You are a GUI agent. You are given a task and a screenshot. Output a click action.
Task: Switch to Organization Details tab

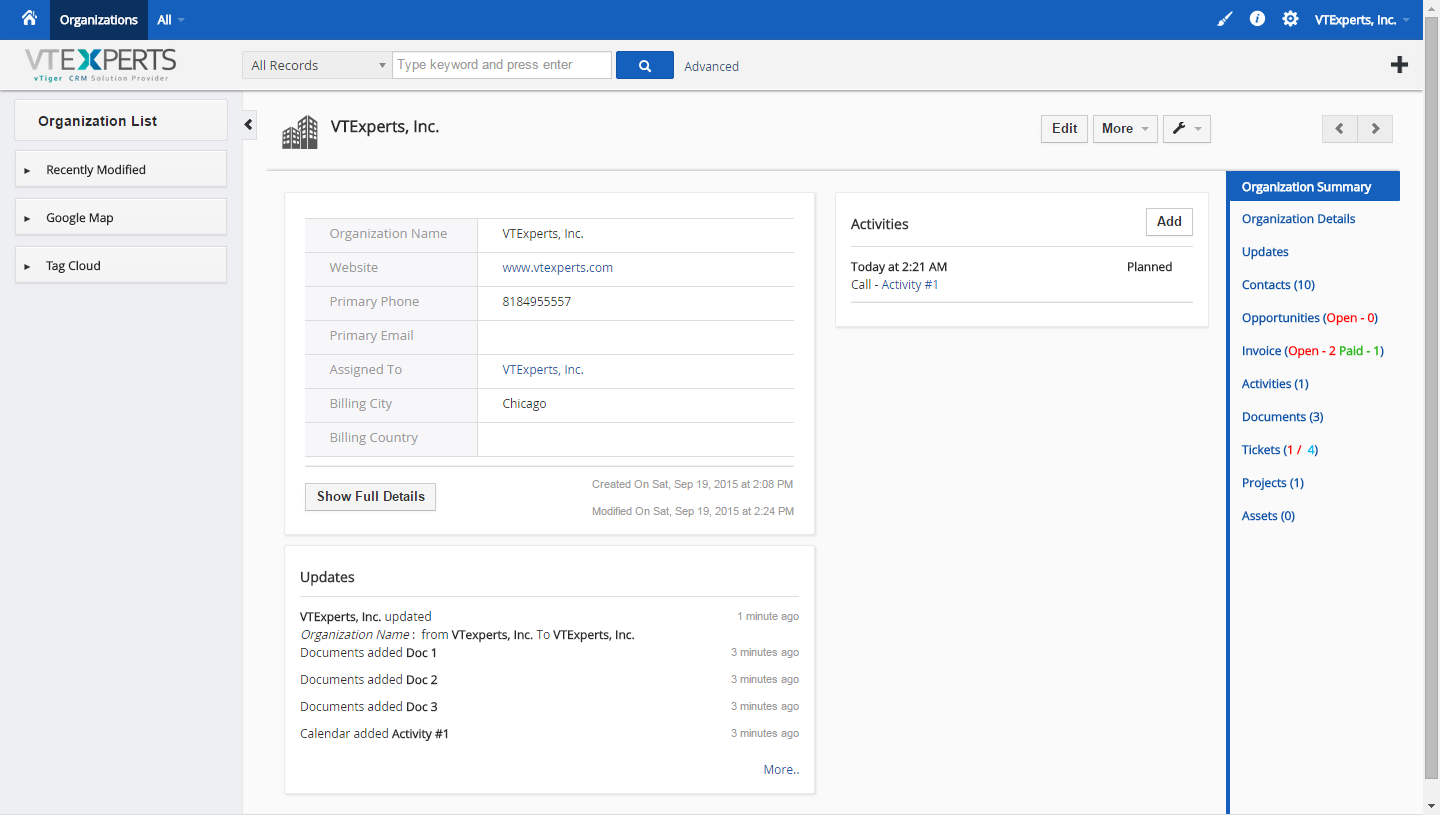pos(1298,219)
